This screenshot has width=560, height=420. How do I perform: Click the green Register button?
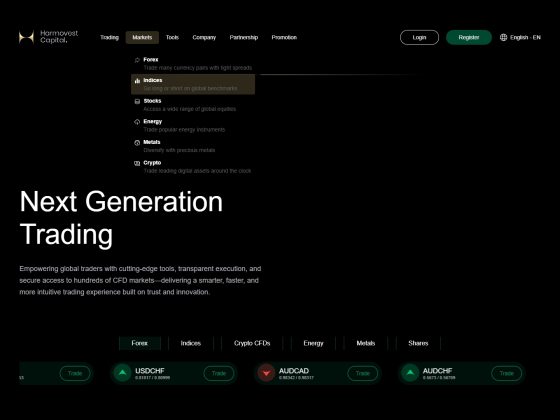(469, 37)
